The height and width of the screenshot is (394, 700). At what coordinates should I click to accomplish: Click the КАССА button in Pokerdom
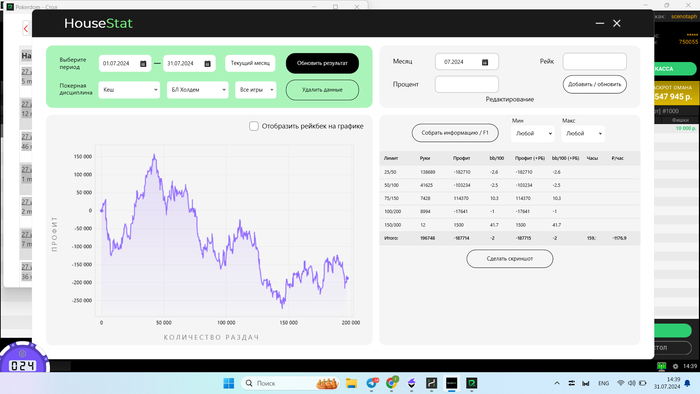coord(674,69)
